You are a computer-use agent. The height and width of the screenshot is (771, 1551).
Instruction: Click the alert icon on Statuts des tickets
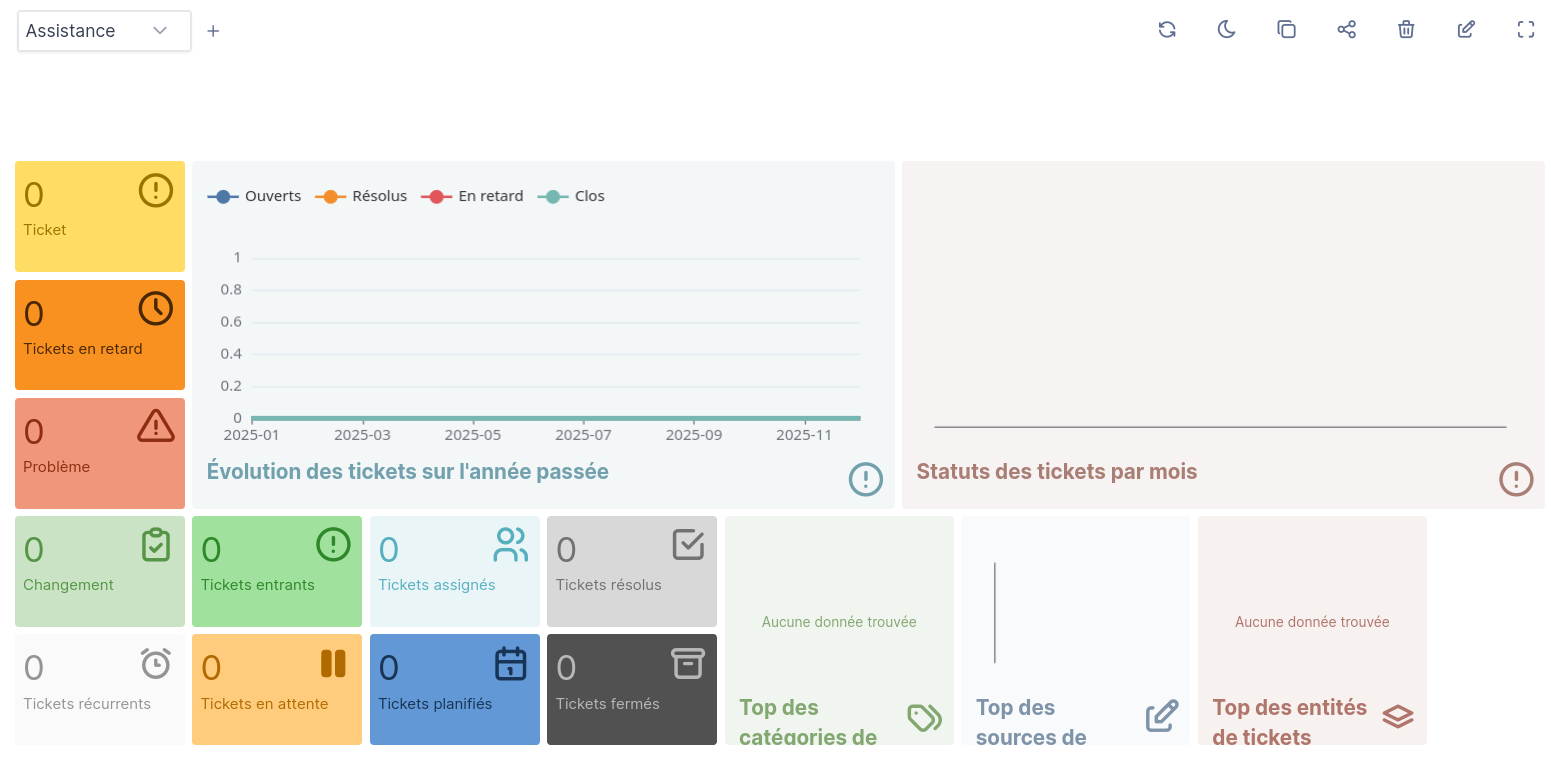pos(1516,479)
